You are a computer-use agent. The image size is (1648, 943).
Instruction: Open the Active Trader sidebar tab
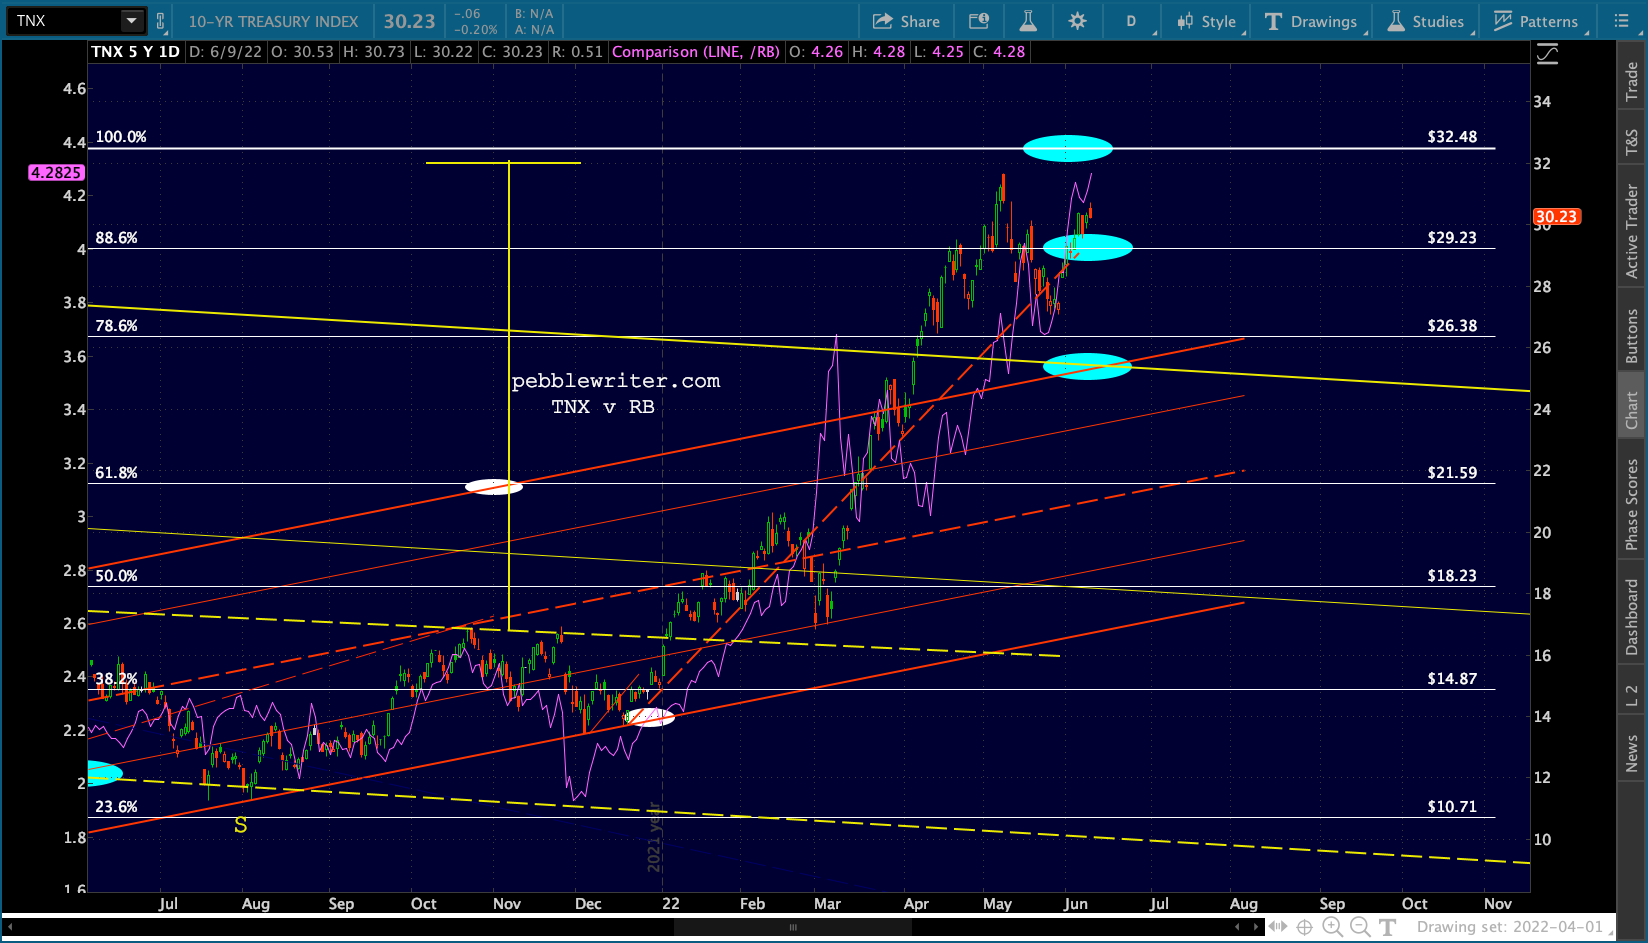click(1632, 231)
